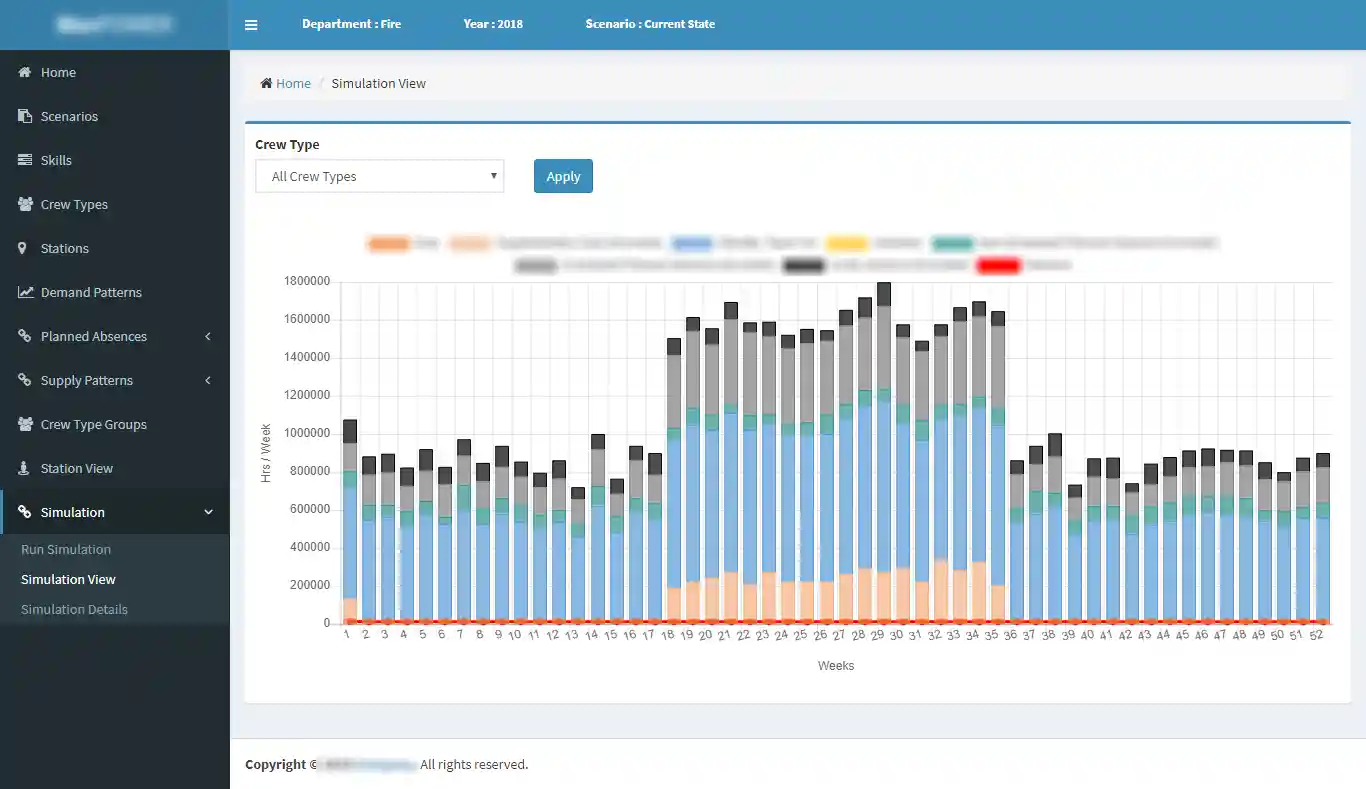Viewport: 1366px width, 789px height.
Task: Expand the Planned Absences submenu
Action: click(x=94, y=336)
